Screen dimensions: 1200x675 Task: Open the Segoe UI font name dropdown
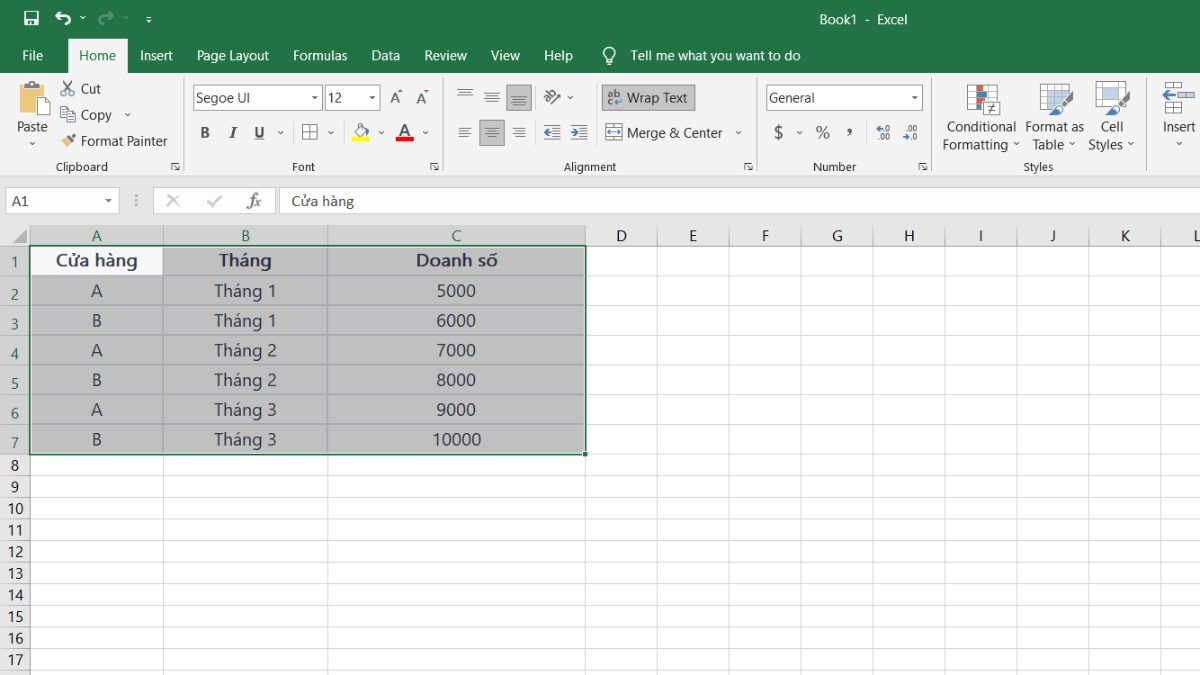coord(314,98)
